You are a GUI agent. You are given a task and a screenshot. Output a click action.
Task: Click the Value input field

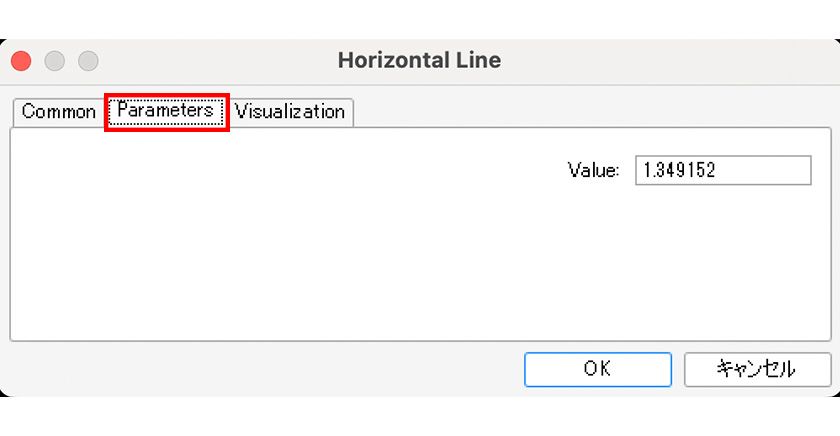722,170
